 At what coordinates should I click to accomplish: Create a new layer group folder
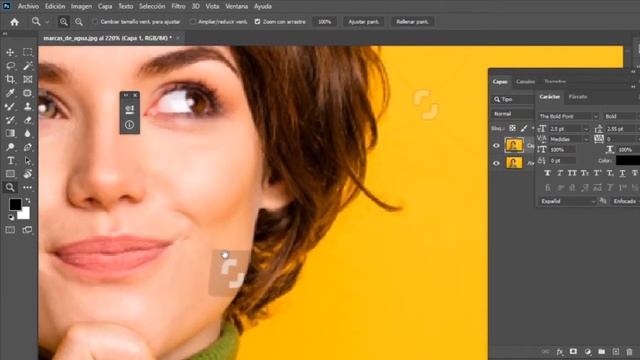(x=602, y=351)
